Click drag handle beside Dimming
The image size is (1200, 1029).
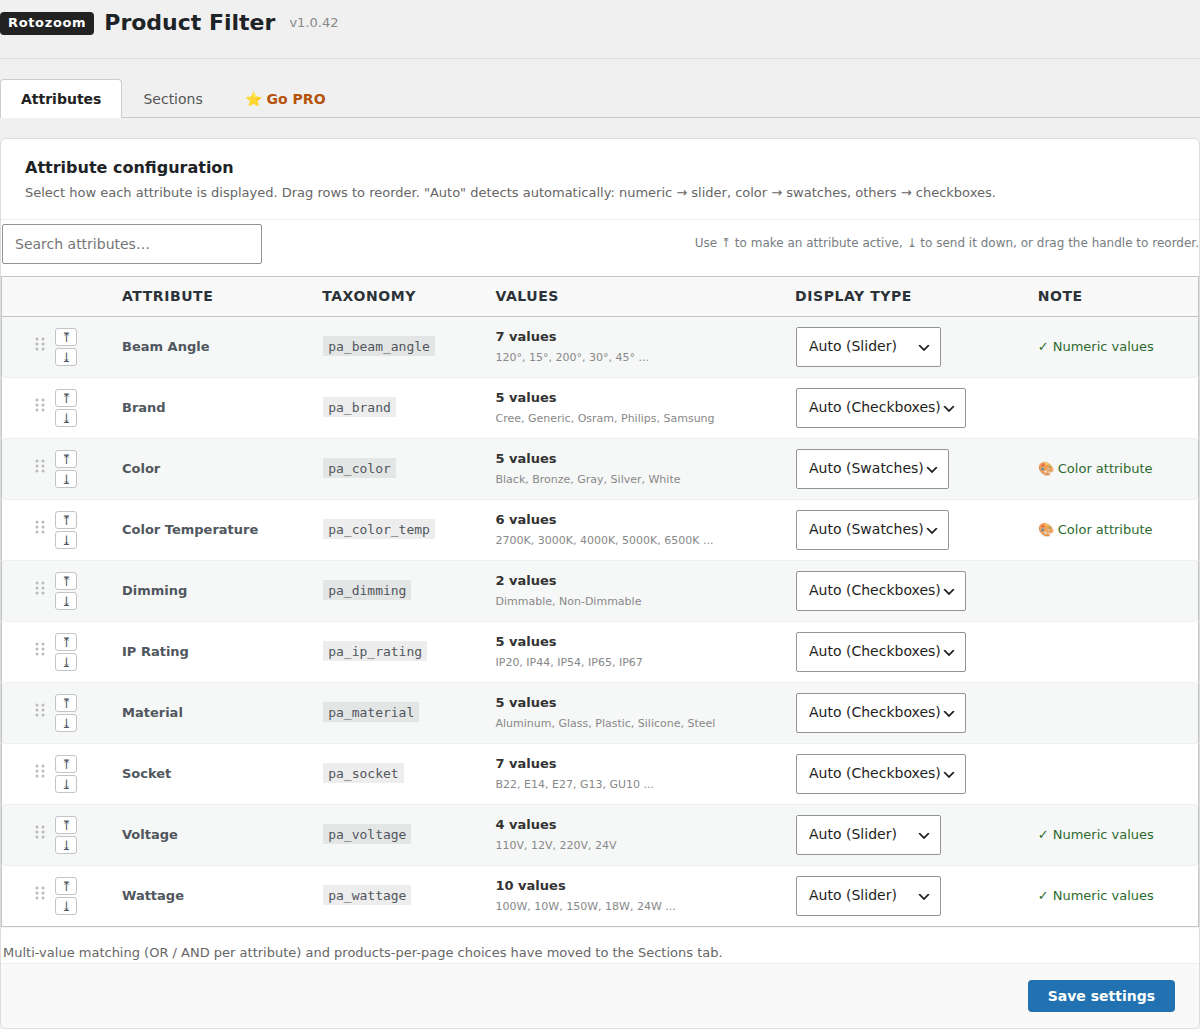(x=40, y=588)
